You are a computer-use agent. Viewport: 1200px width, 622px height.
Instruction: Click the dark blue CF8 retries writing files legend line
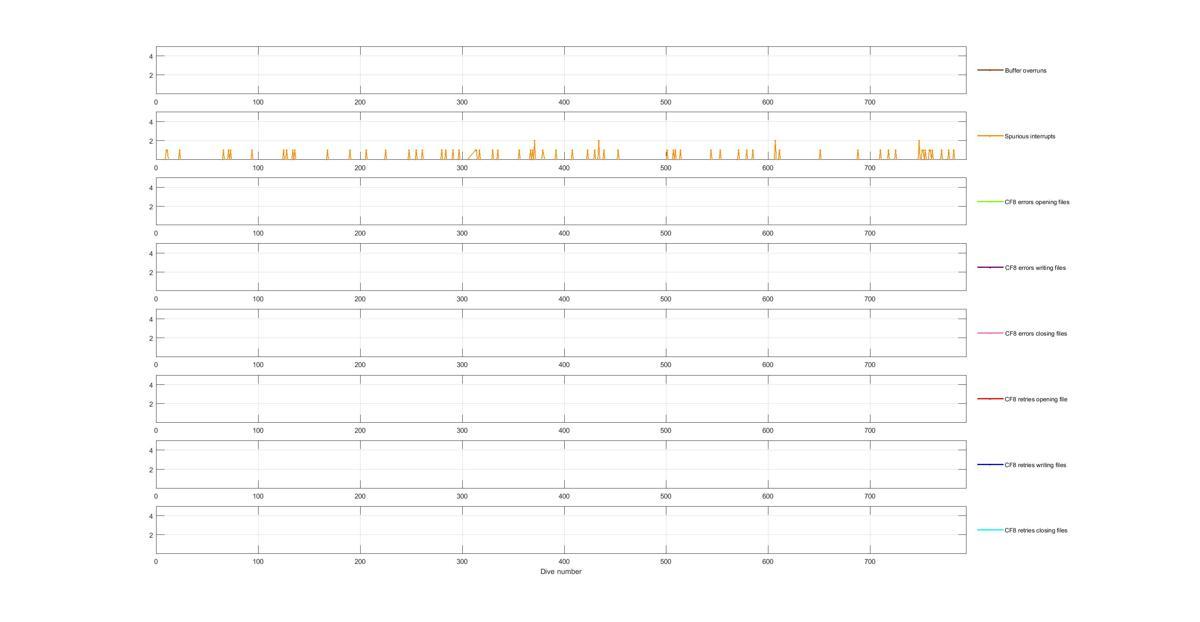click(990, 465)
